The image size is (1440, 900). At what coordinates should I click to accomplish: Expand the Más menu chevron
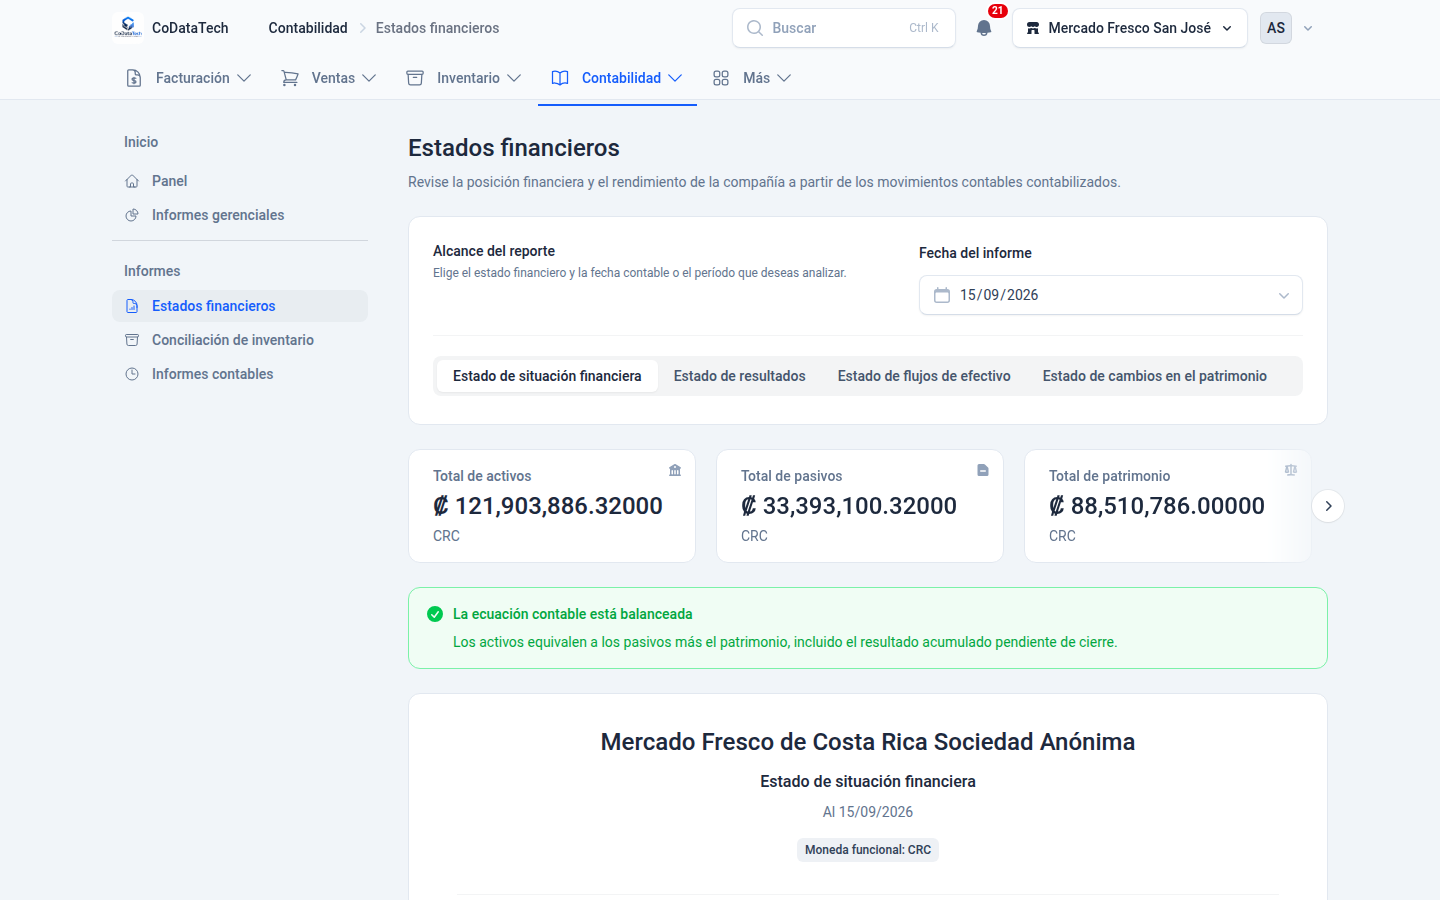[784, 78]
